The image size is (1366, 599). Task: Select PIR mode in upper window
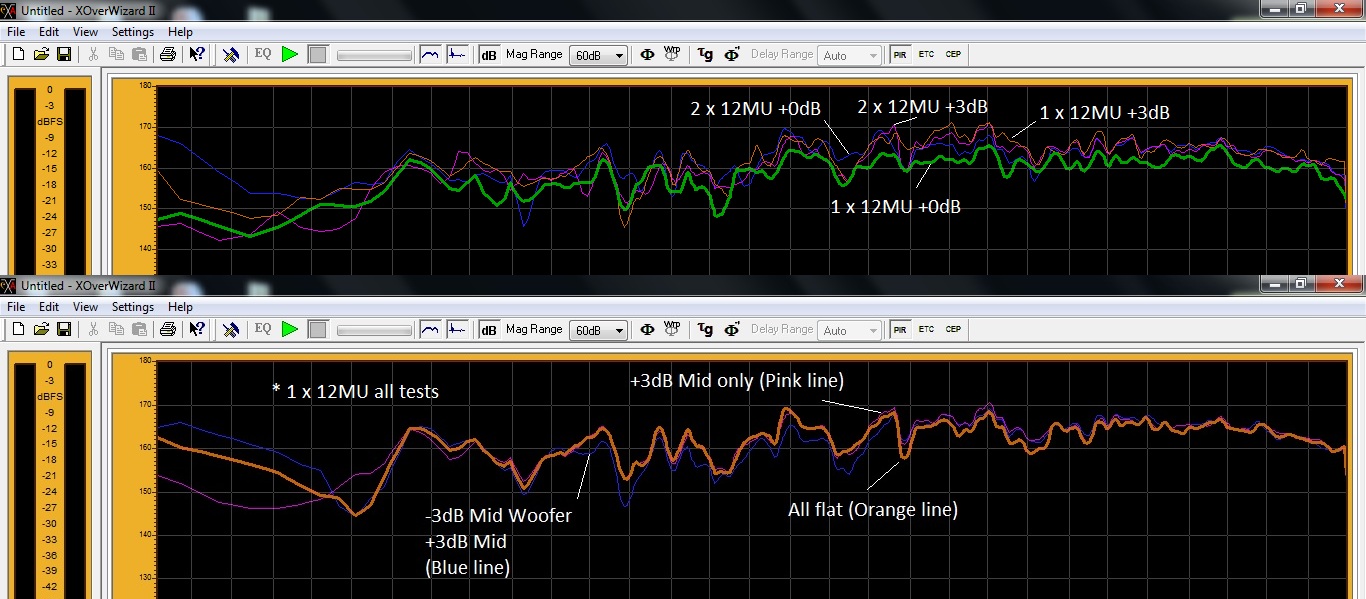click(x=901, y=54)
